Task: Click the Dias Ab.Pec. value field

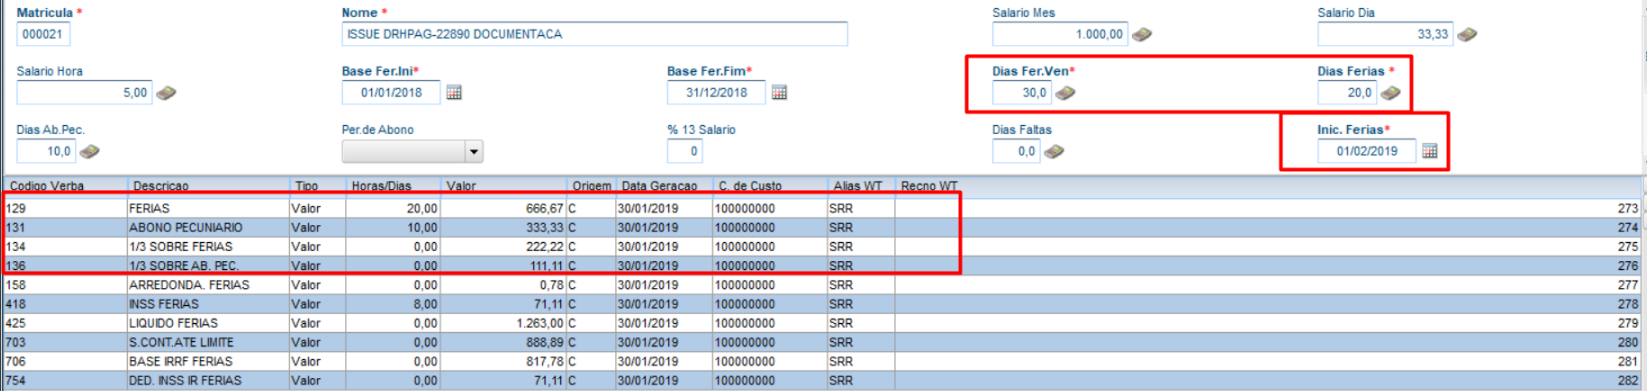Action: coord(46,152)
